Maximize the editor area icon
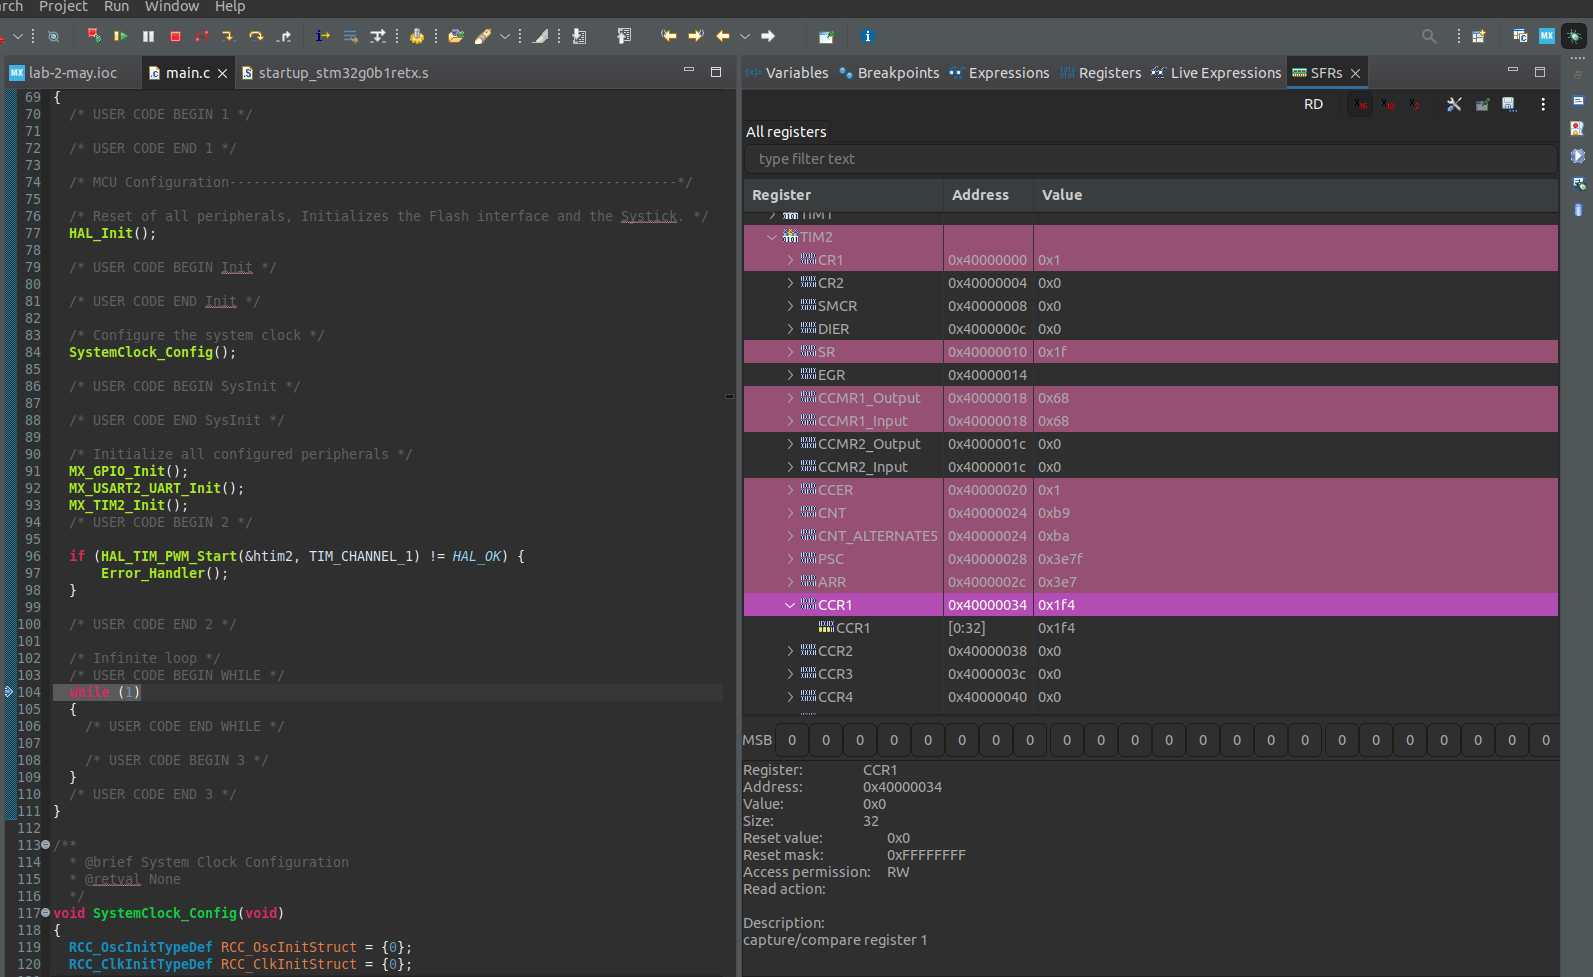The width and height of the screenshot is (1593, 977). pos(716,72)
